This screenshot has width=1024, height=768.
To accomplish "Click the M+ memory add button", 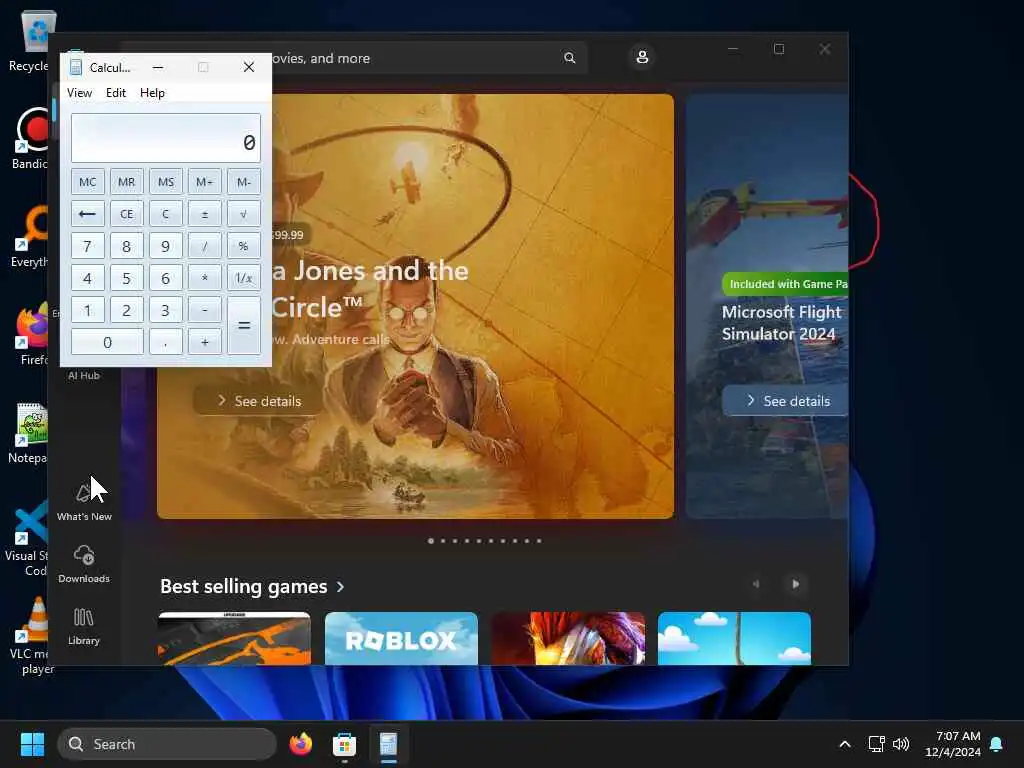I will [204, 182].
